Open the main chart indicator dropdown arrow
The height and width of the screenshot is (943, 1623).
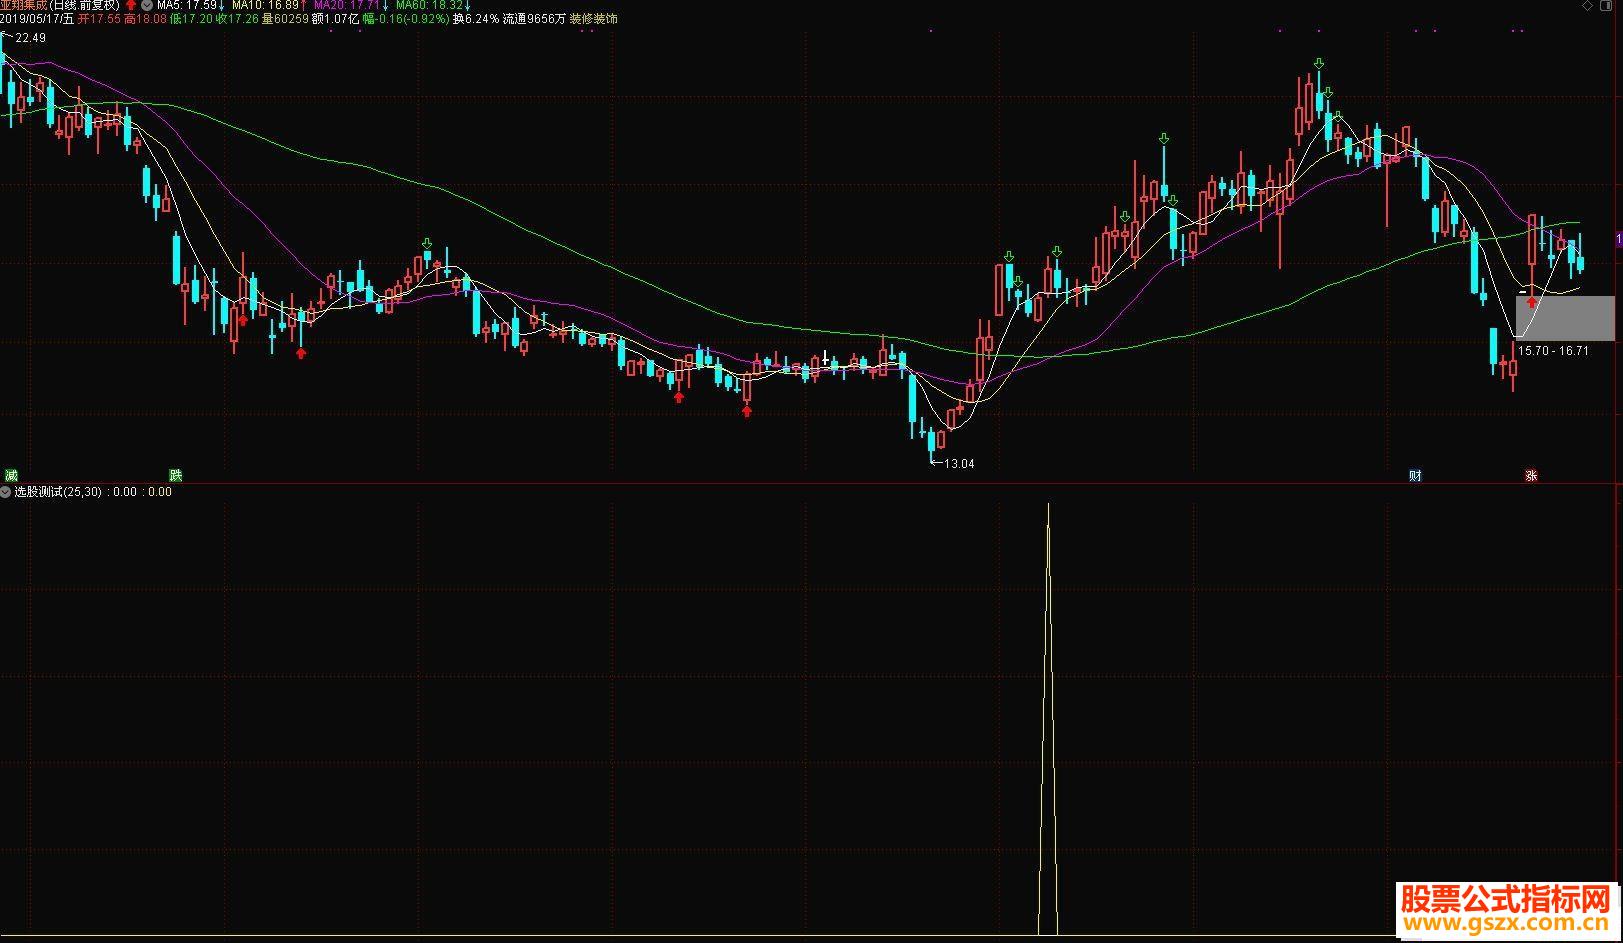click(x=147, y=5)
